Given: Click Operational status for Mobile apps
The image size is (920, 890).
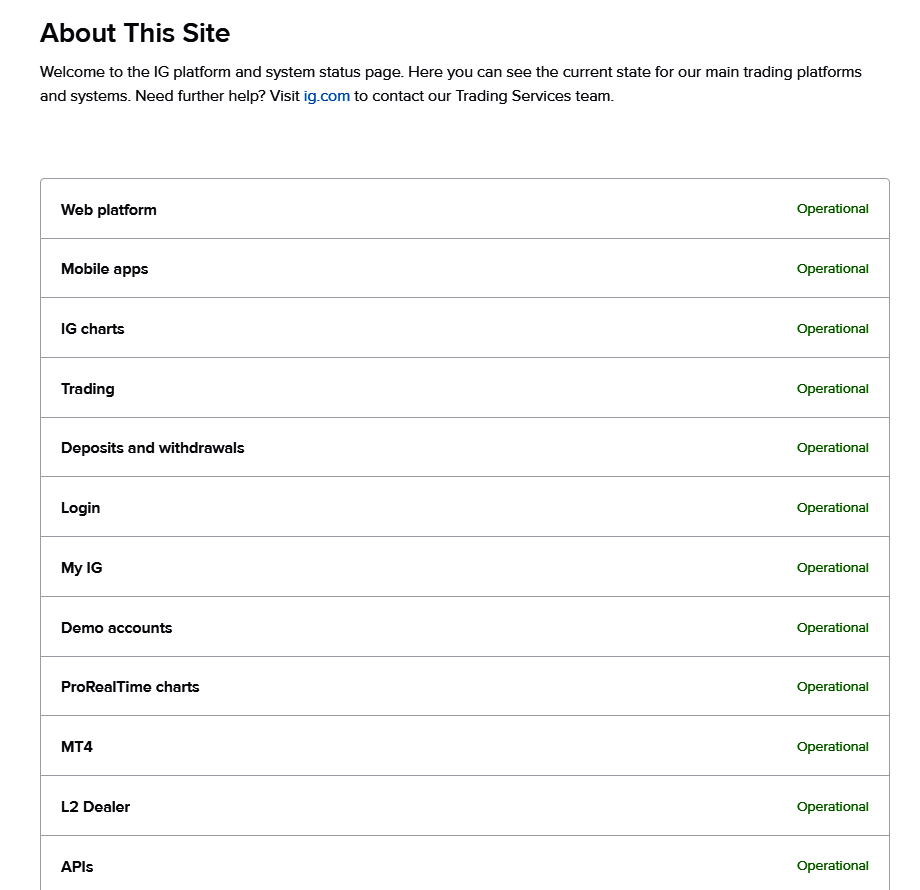Looking at the screenshot, I should point(832,269).
